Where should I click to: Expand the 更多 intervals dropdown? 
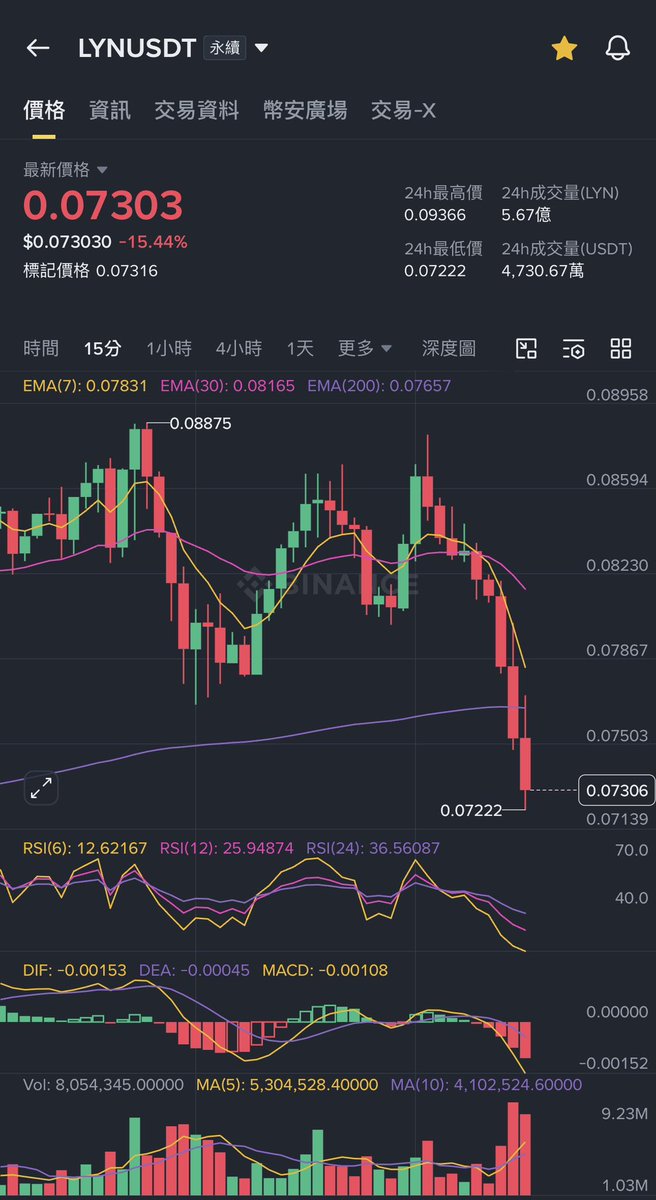coord(365,348)
